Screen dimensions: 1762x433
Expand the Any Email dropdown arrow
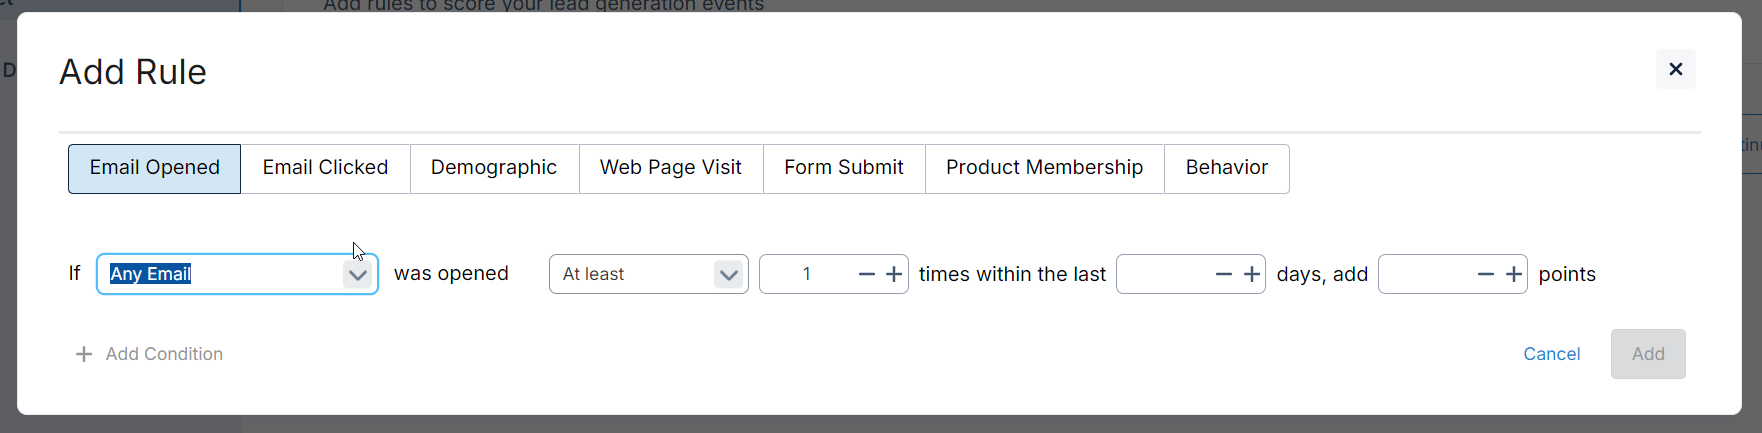pos(357,275)
